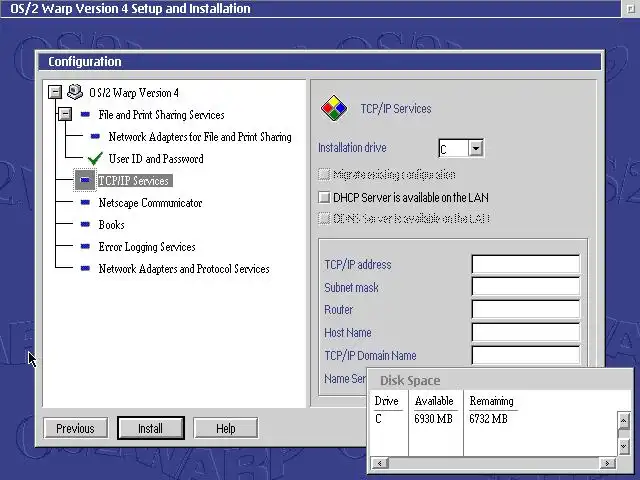Click the computer icon beside OS/2 Warp Version 4

pos(75,92)
